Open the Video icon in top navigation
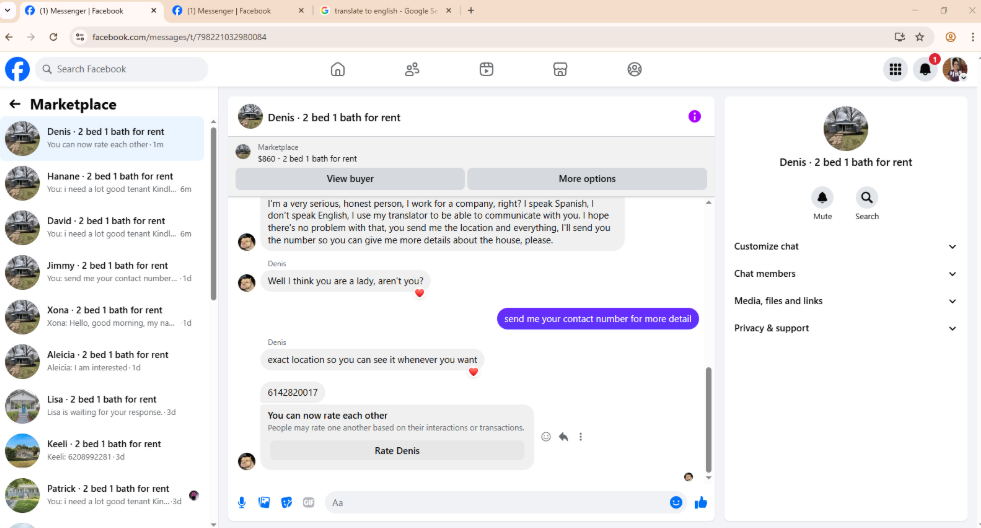This screenshot has width=981, height=528. coord(486,69)
